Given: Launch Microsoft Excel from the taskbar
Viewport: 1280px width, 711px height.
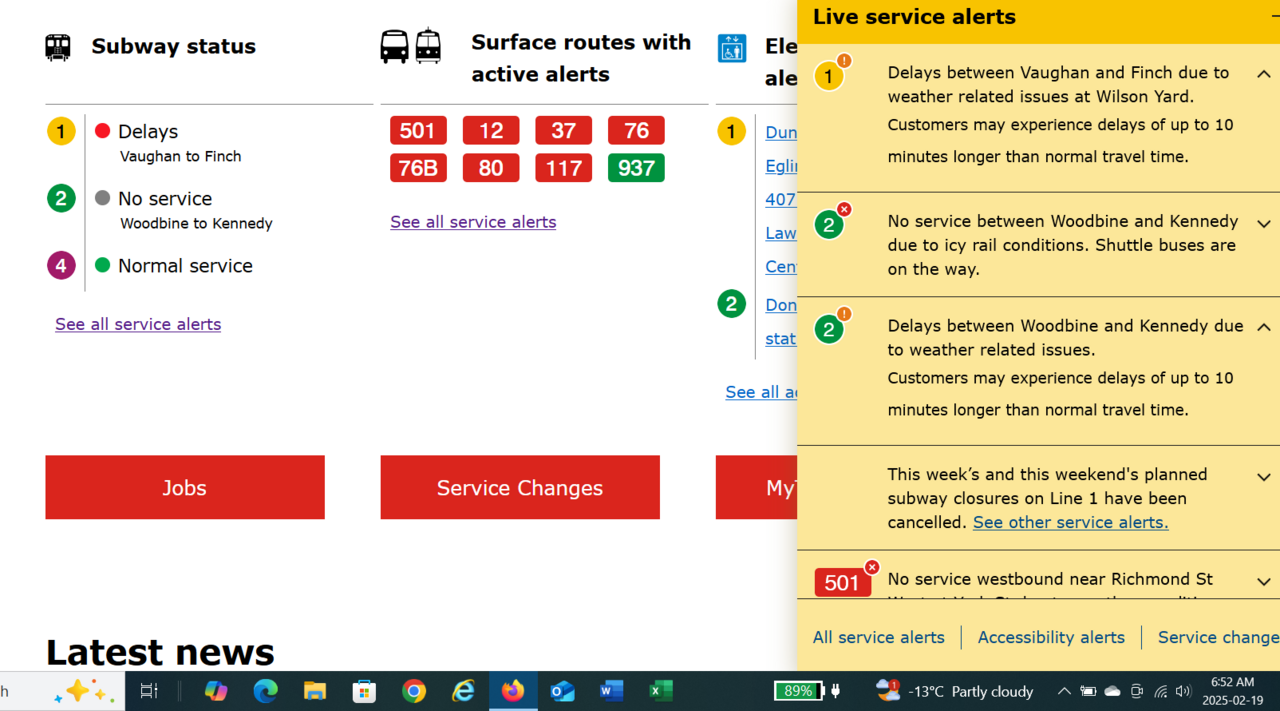Looking at the screenshot, I should point(660,691).
